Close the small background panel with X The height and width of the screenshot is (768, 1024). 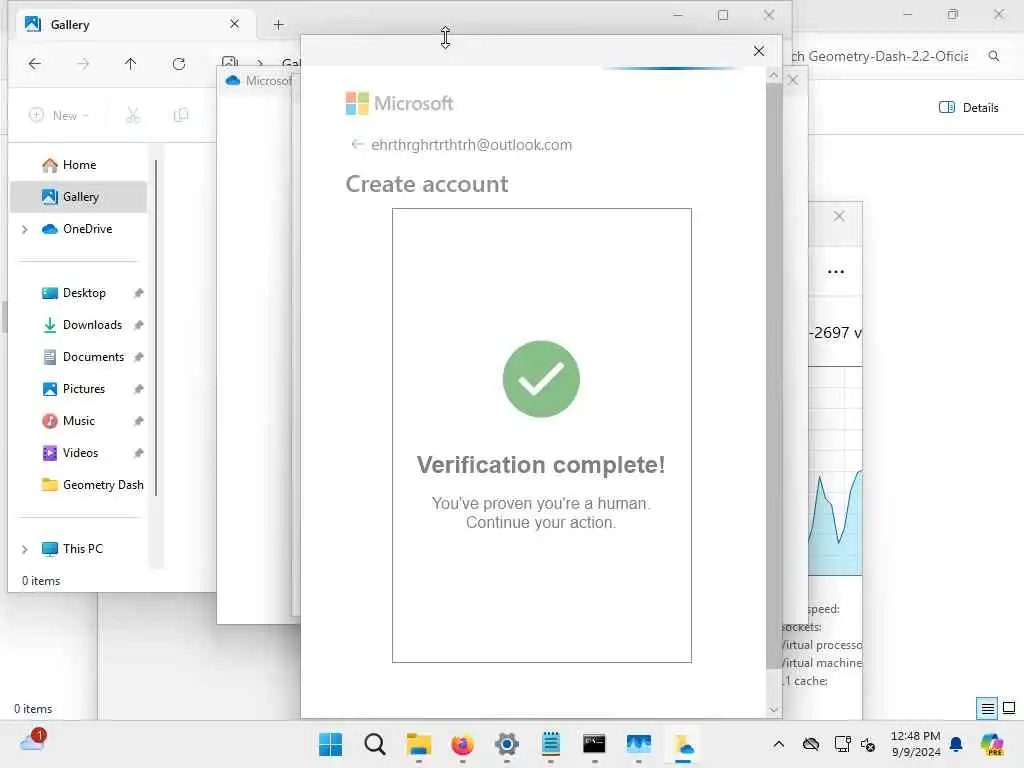point(839,216)
